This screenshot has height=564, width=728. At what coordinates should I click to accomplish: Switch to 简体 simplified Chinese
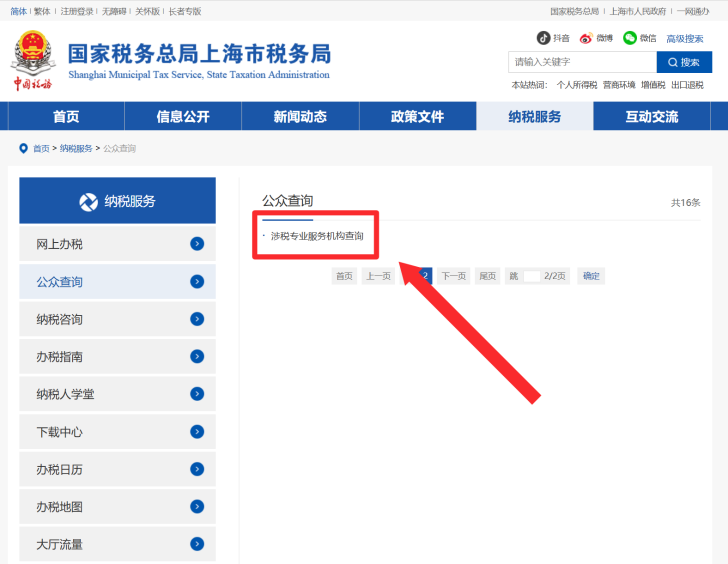pyautogui.click(x=19, y=11)
